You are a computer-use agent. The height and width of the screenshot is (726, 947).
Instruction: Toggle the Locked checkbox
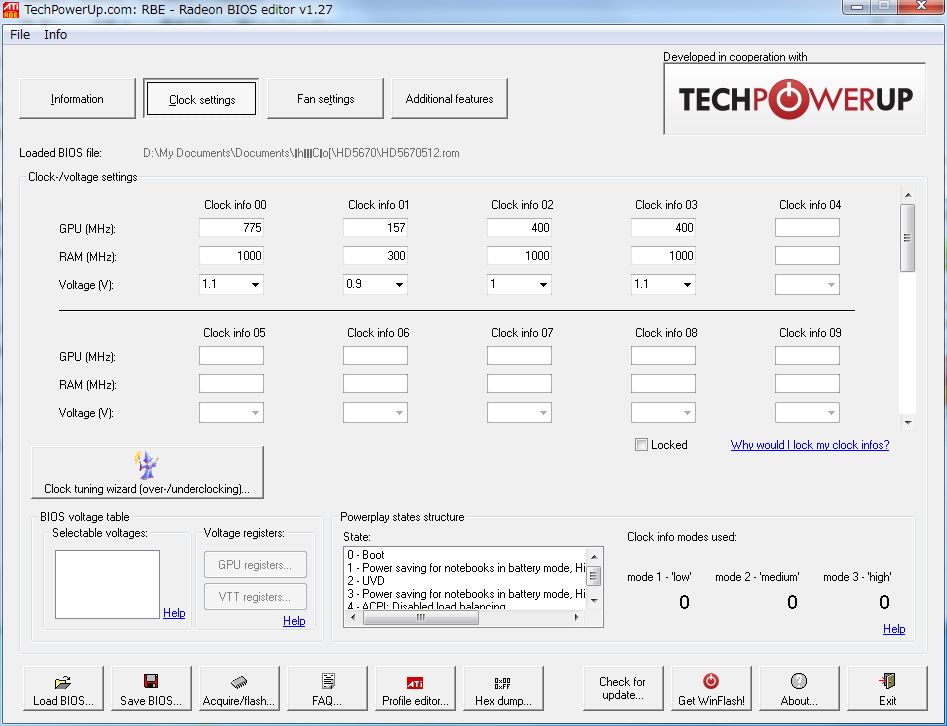point(641,445)
